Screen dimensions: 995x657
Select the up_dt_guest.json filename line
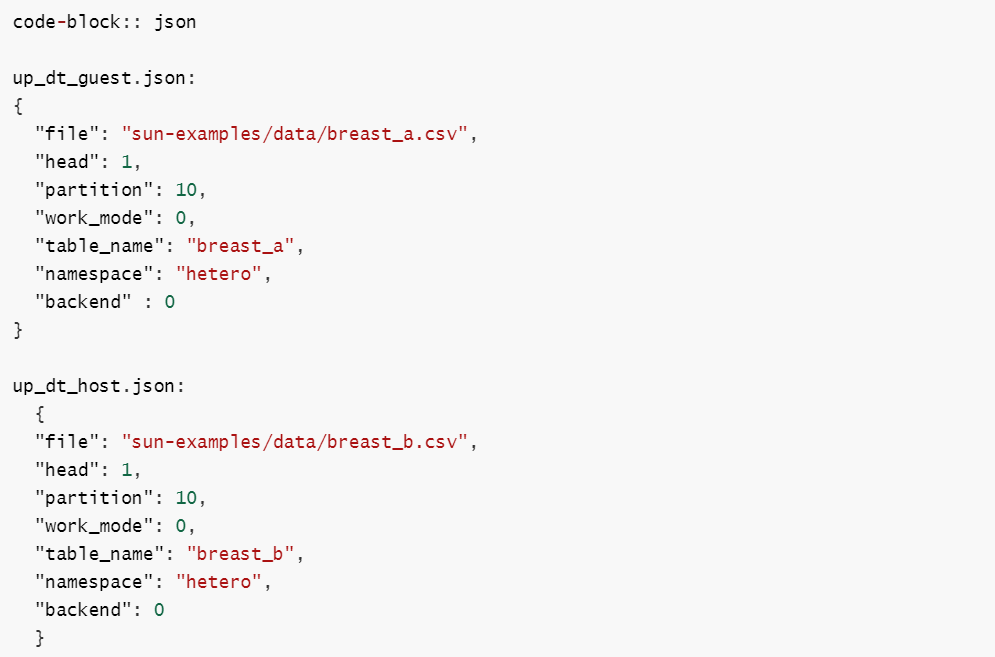104,78
